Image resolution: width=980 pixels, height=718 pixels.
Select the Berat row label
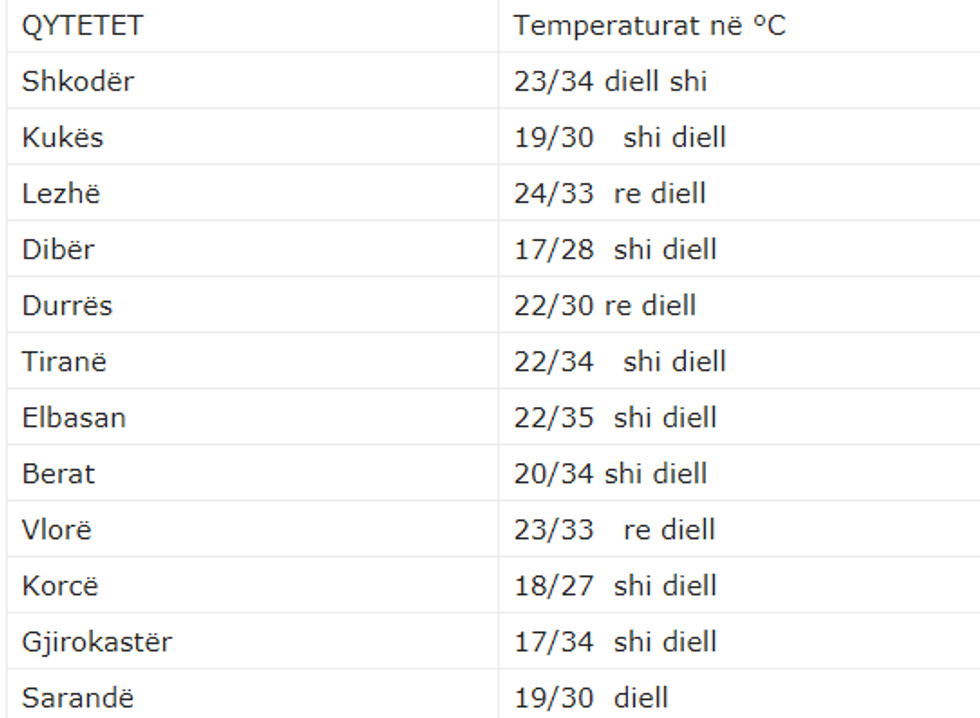[58, 473]
